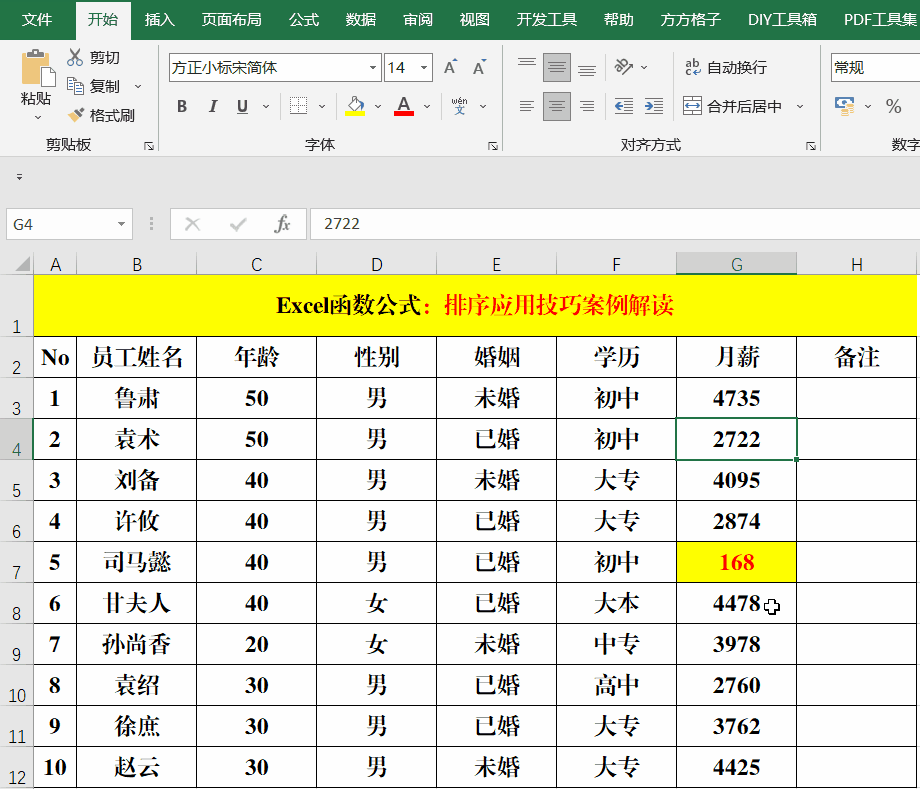Screen dimensions: 920x789
Task: Click the Copy (复制) icon
Action: coord(75,86)
